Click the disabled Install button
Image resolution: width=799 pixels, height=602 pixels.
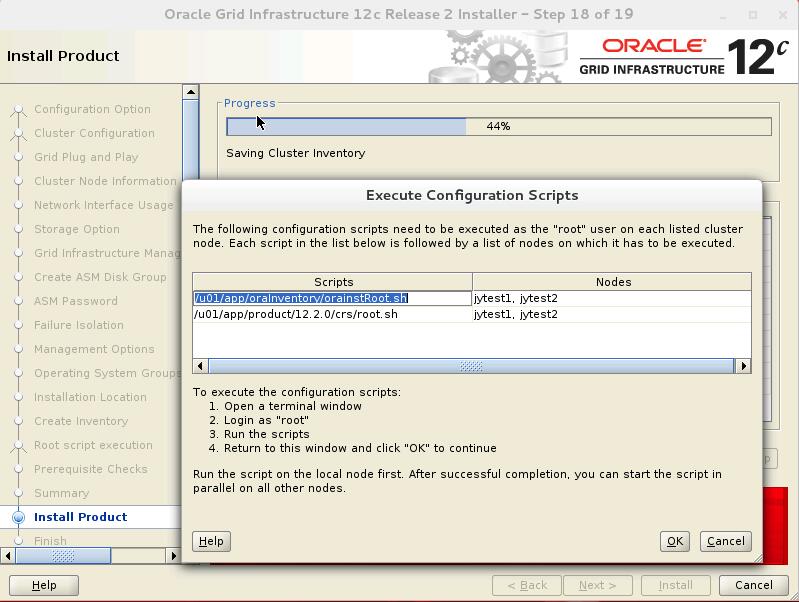click(675, 585)
